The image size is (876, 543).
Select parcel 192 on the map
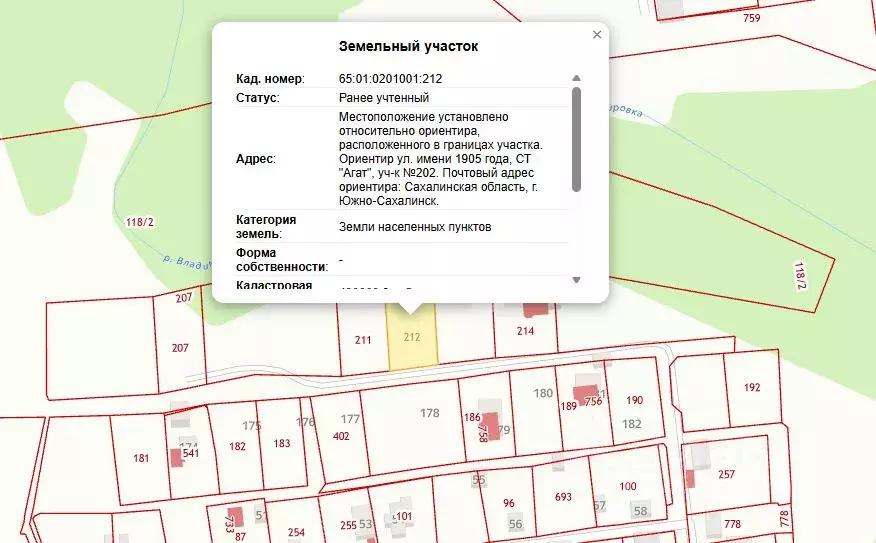752,387
